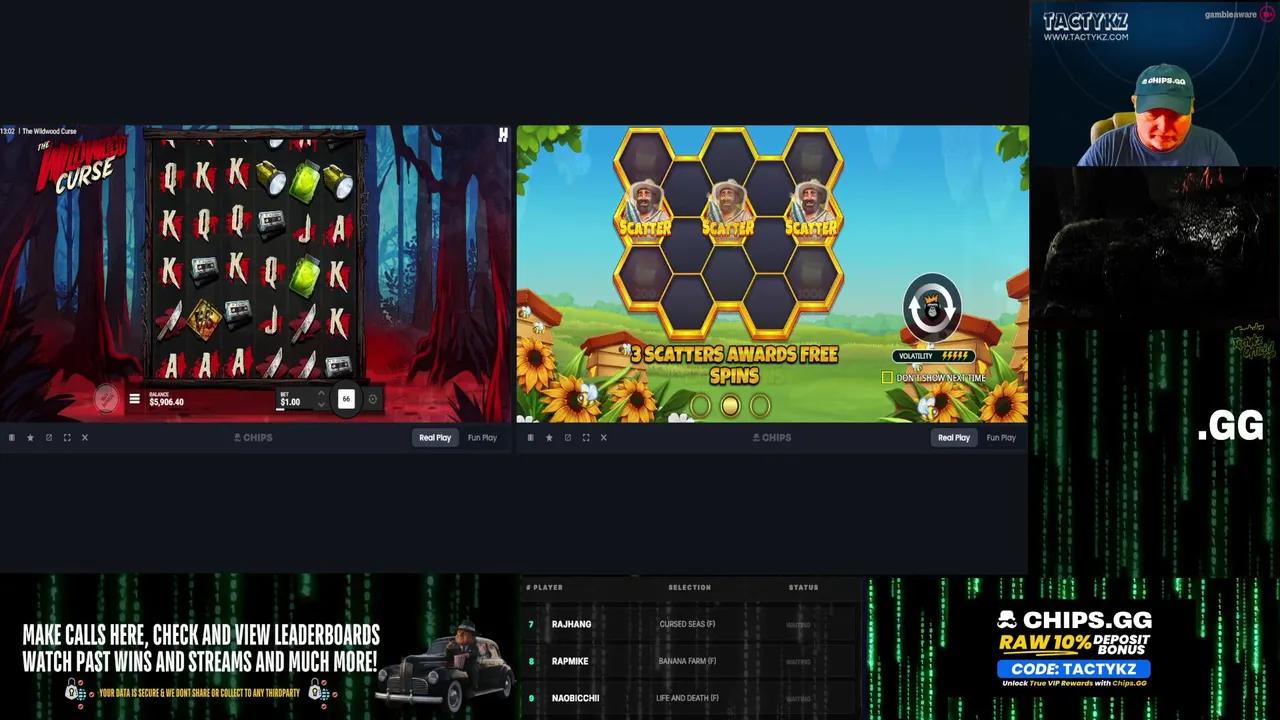Open the Wildwood Curse hamburger menu
Image resolution: width=1280 pixels, height=720 pixels.
(134, 399)
